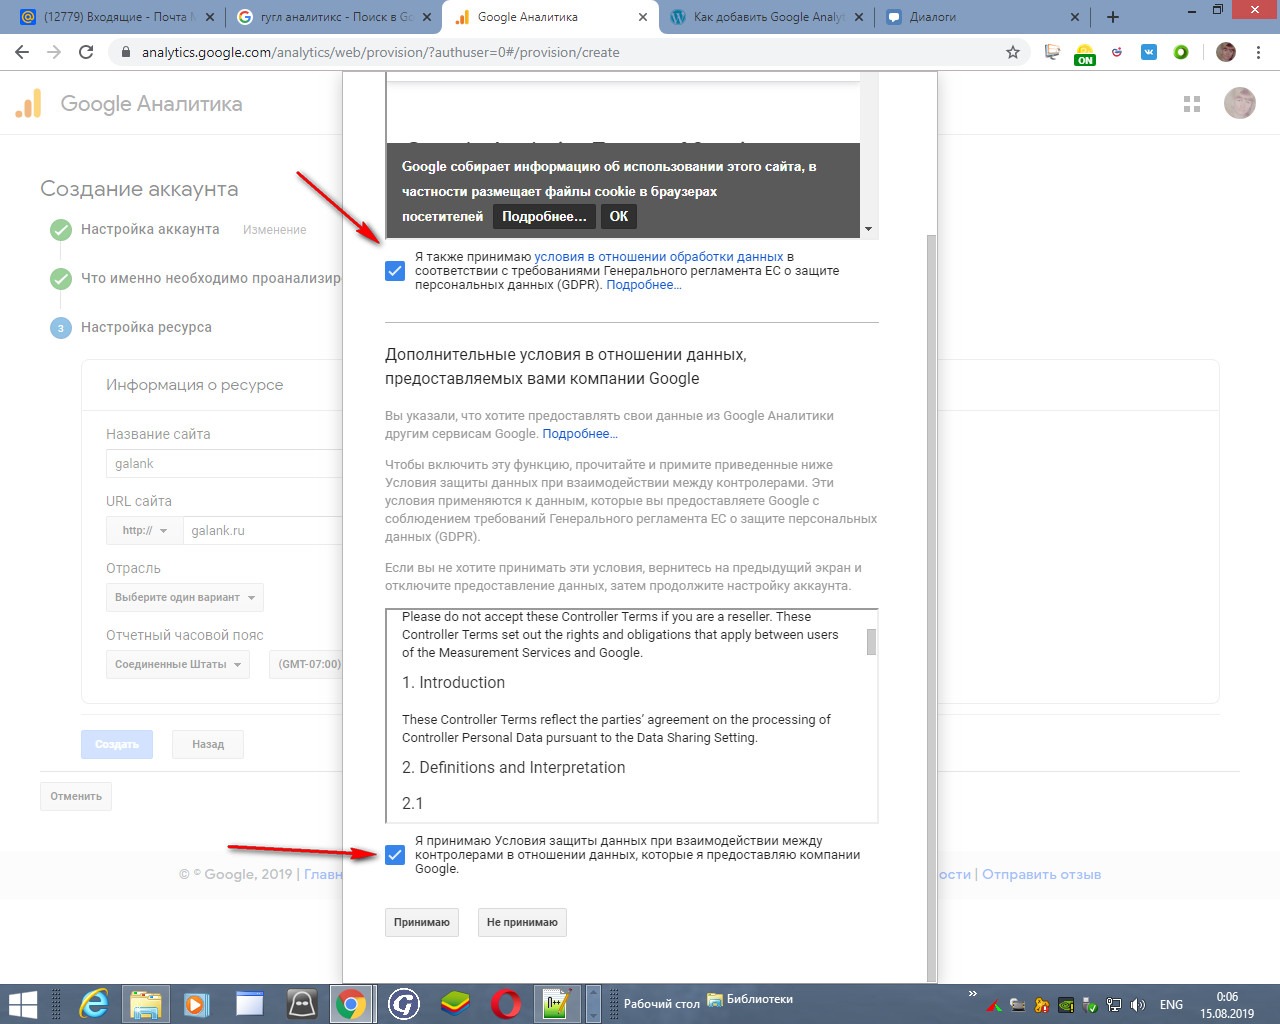The width and height of the screenshot is (1280, 1024).
Task: Open the Google account avatar in Analytics
Action: 1240,103
